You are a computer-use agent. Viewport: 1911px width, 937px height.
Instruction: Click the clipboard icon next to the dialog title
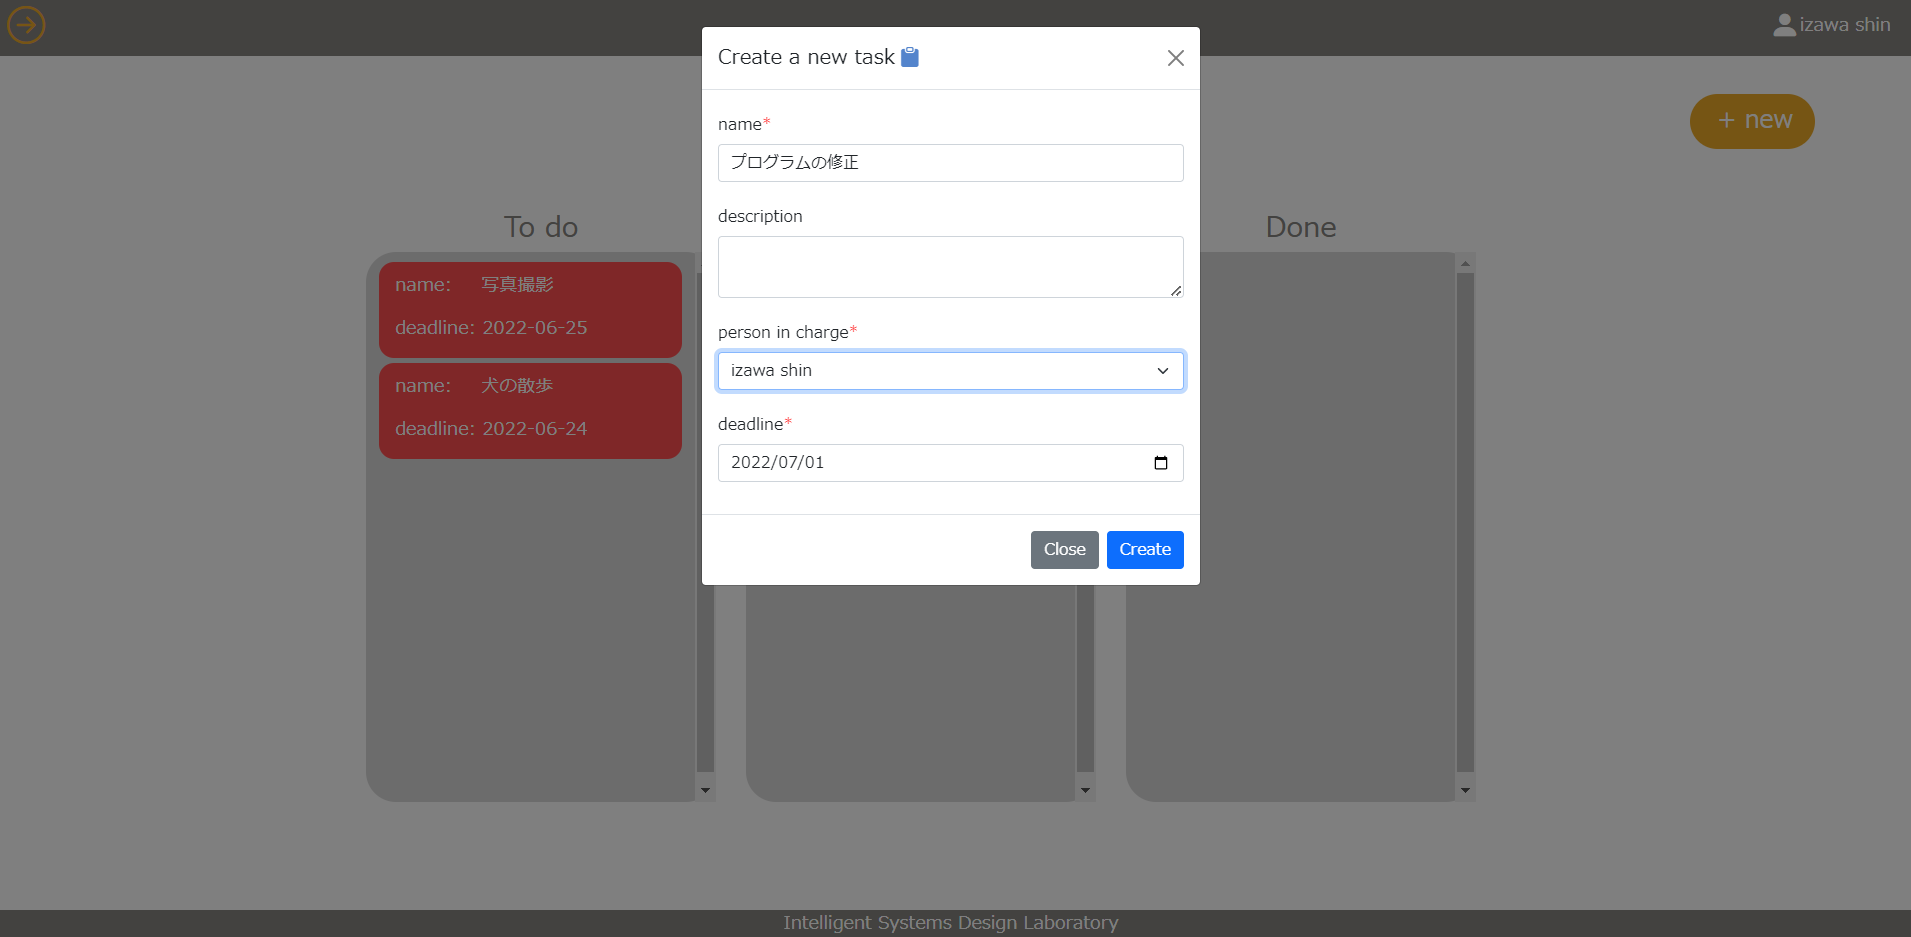pos(910,57)
